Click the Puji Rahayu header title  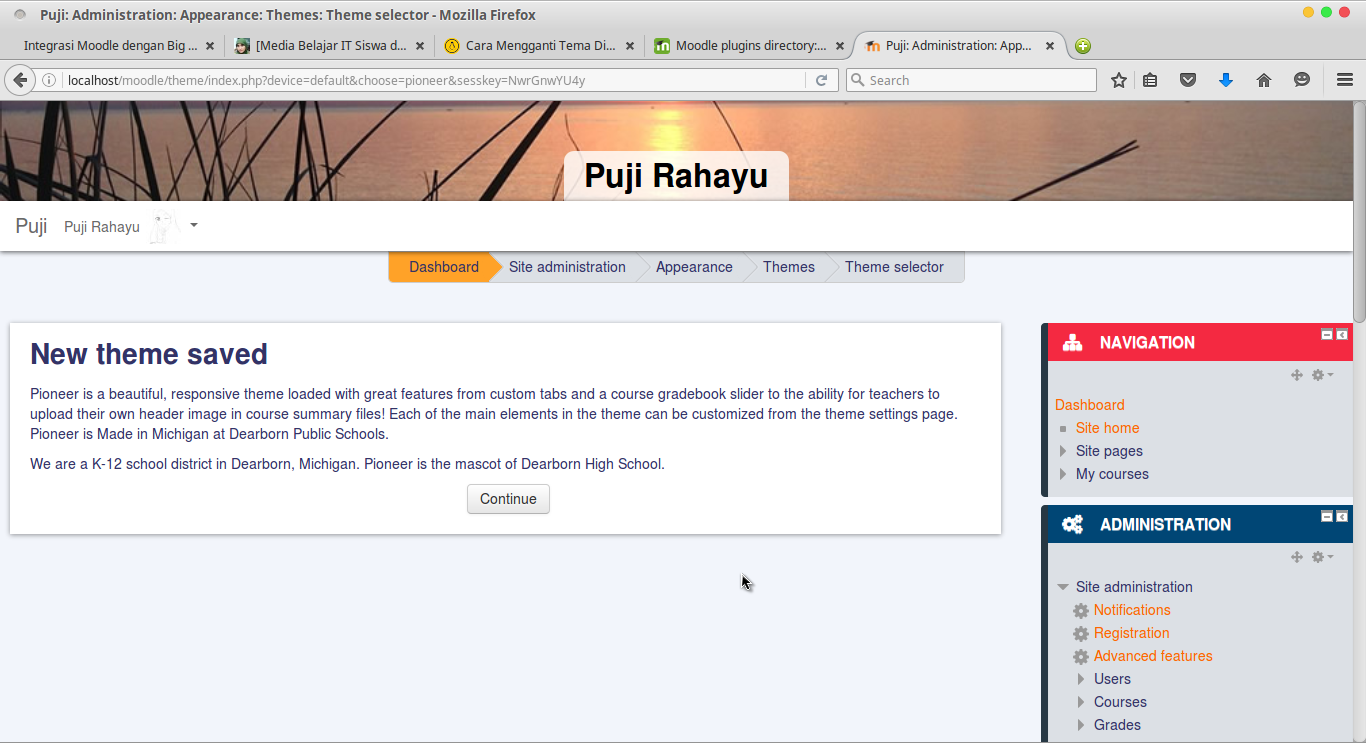click(x=676, y=176)
